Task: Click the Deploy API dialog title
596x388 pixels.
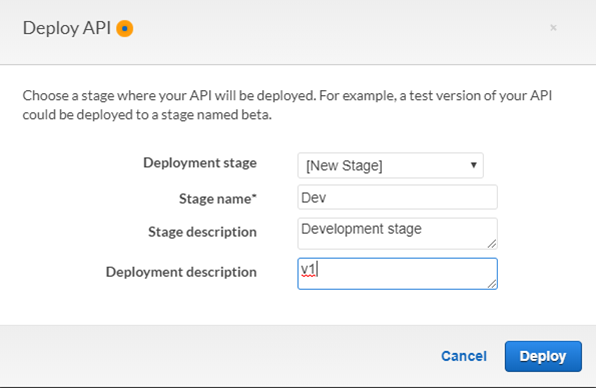Action: (67, 29)
